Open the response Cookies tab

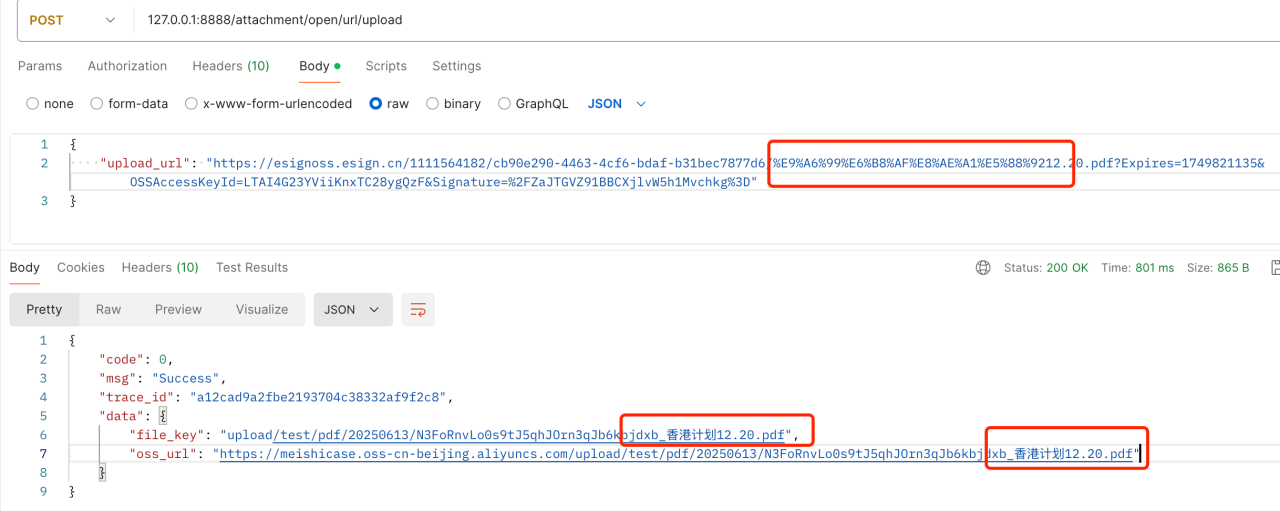81,267
